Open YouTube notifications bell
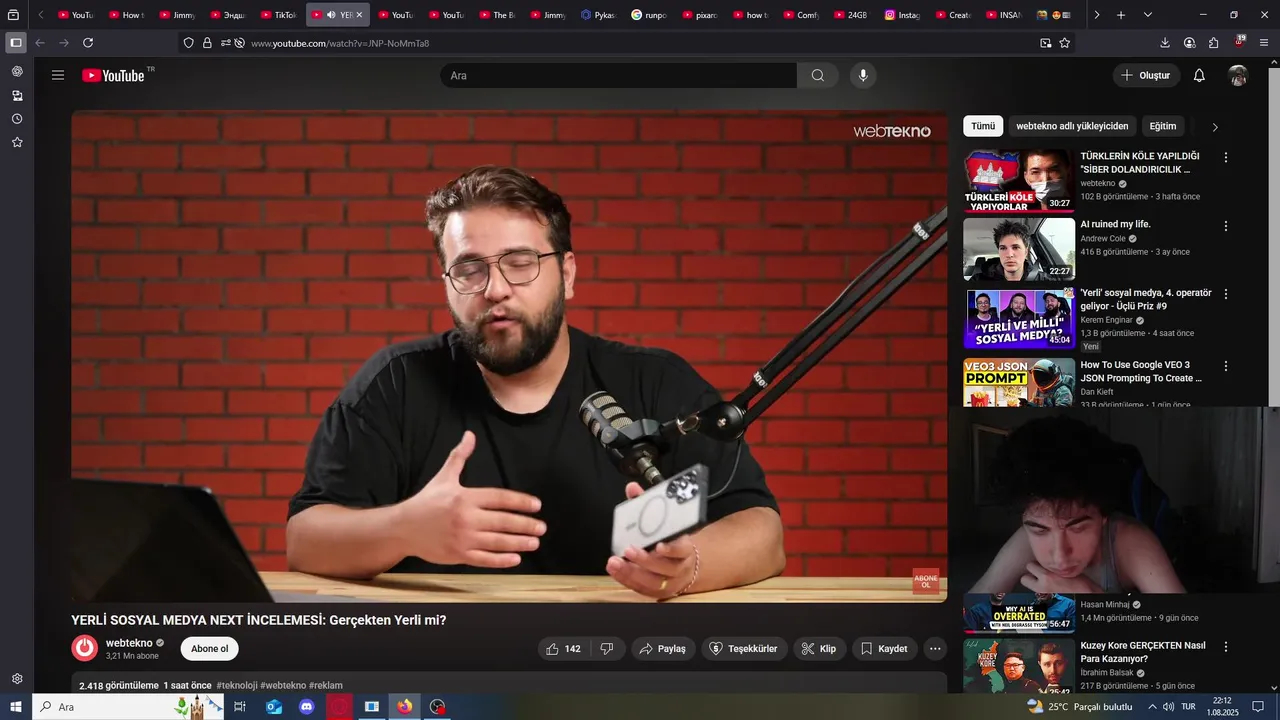 1199,75
